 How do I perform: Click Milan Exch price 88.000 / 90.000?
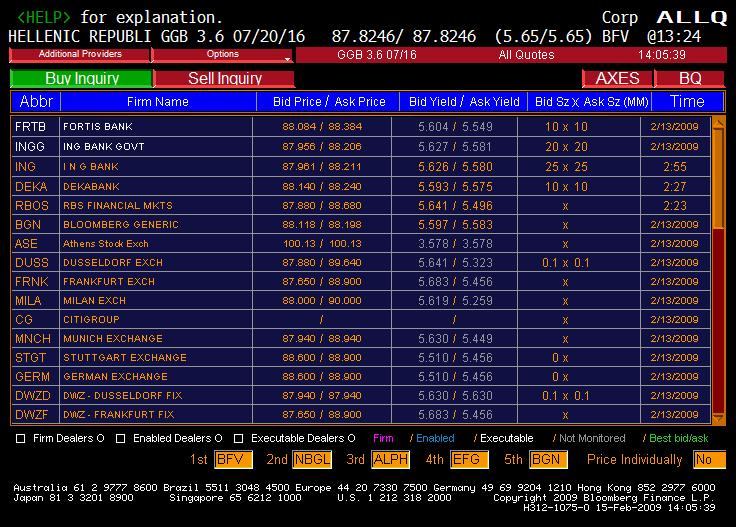[x=322, y=300]
